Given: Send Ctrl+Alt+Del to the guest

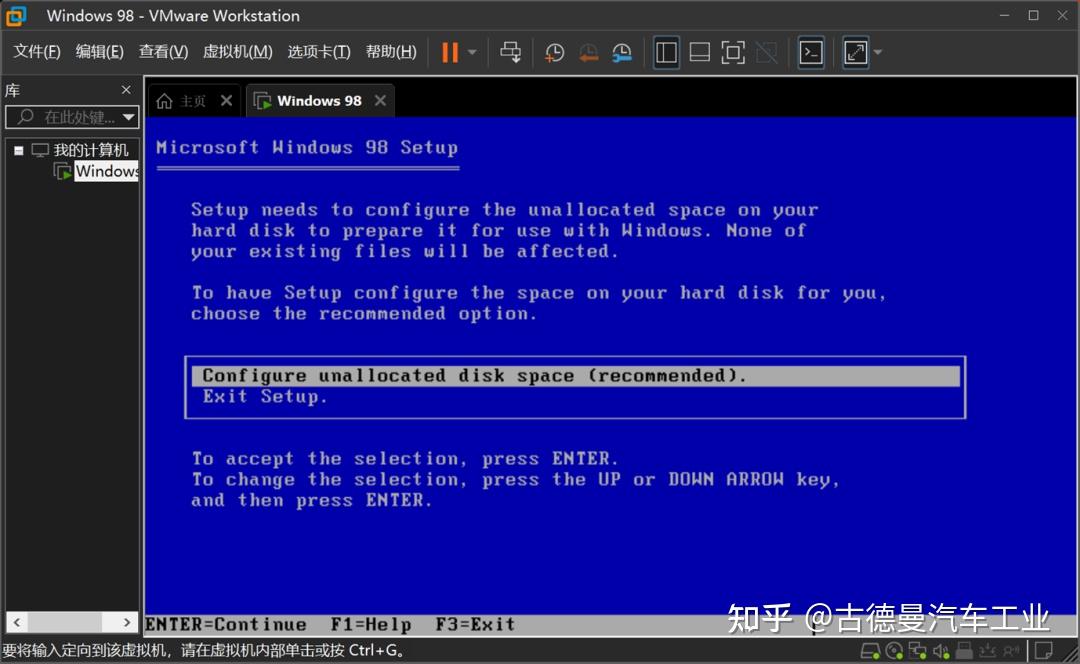Looking at the screenshot, I should [x=511, y=52].
